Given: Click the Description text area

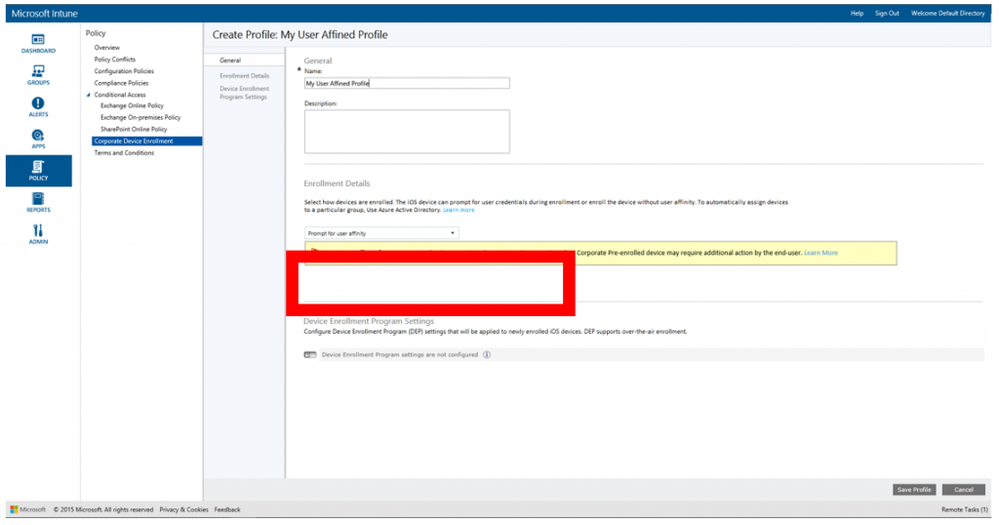Looking at the screenshot, I should coord(406,131).
